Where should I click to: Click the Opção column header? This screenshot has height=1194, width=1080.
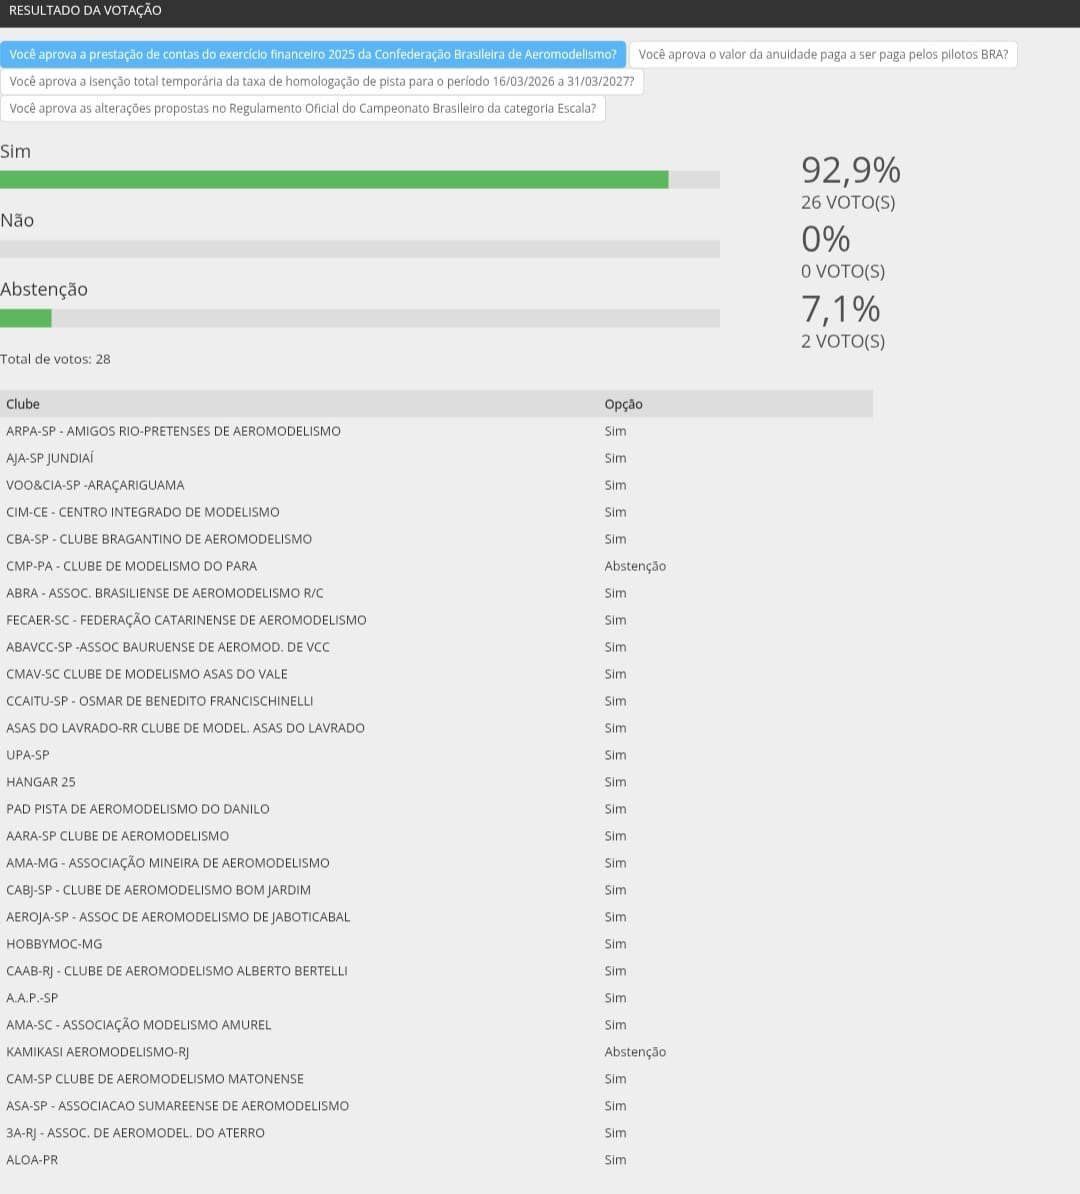click(623, 404)
